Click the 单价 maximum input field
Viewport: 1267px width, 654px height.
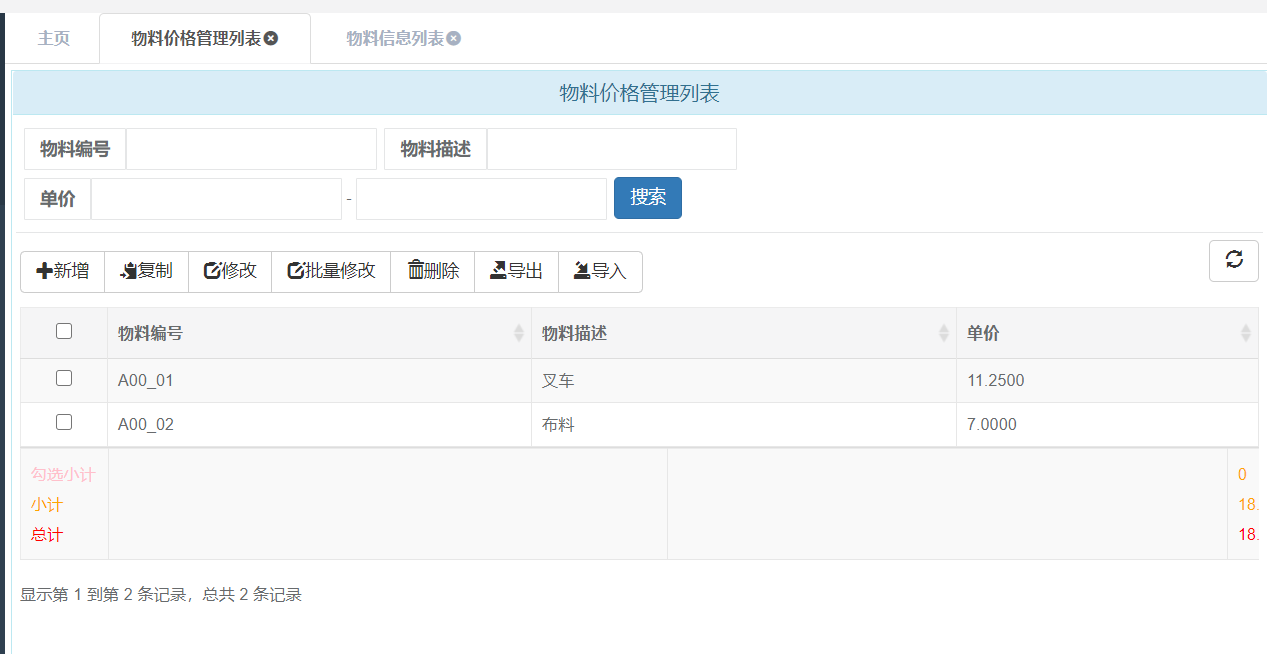coord(481,199)
